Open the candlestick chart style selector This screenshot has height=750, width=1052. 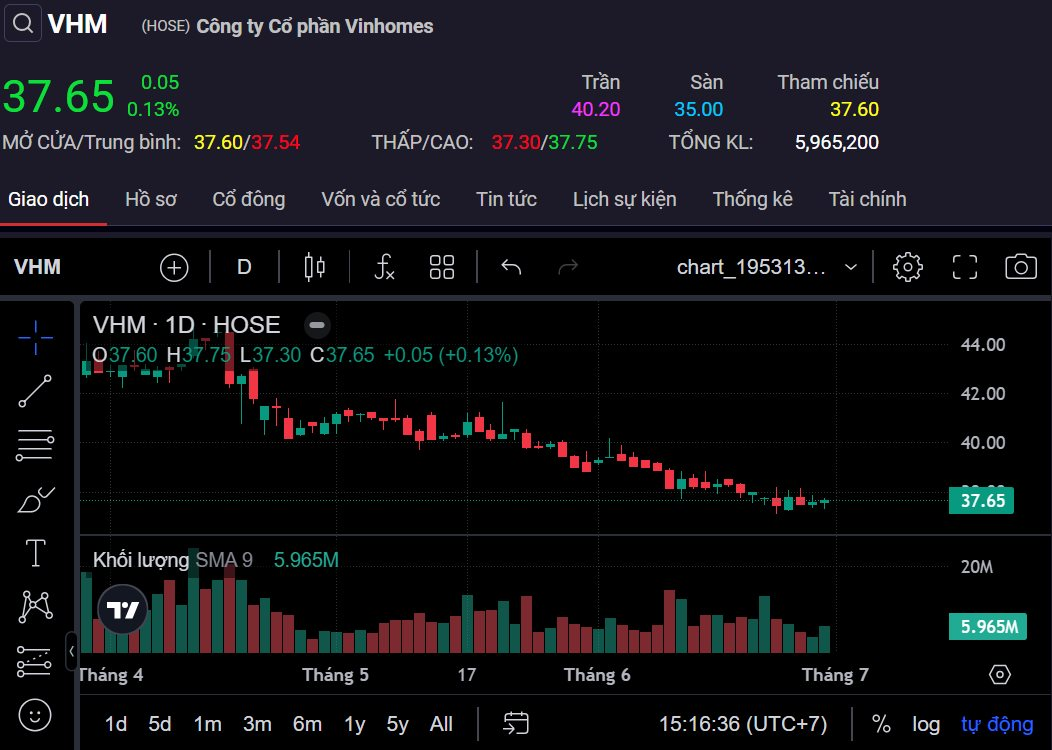314,267
